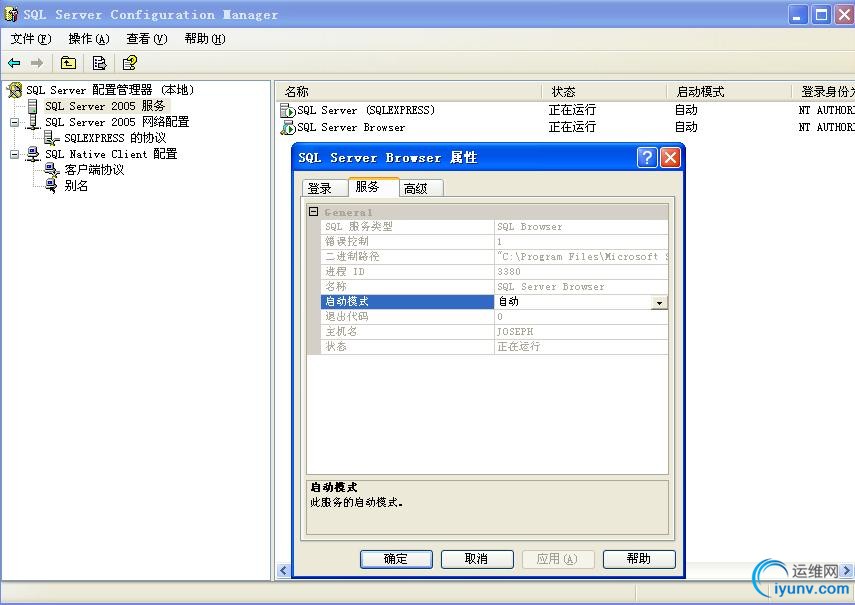Screen dimensions: 855x605
Task: Click the SQL Server 2005 网络配置 tree icon
Action: [33, 122]
